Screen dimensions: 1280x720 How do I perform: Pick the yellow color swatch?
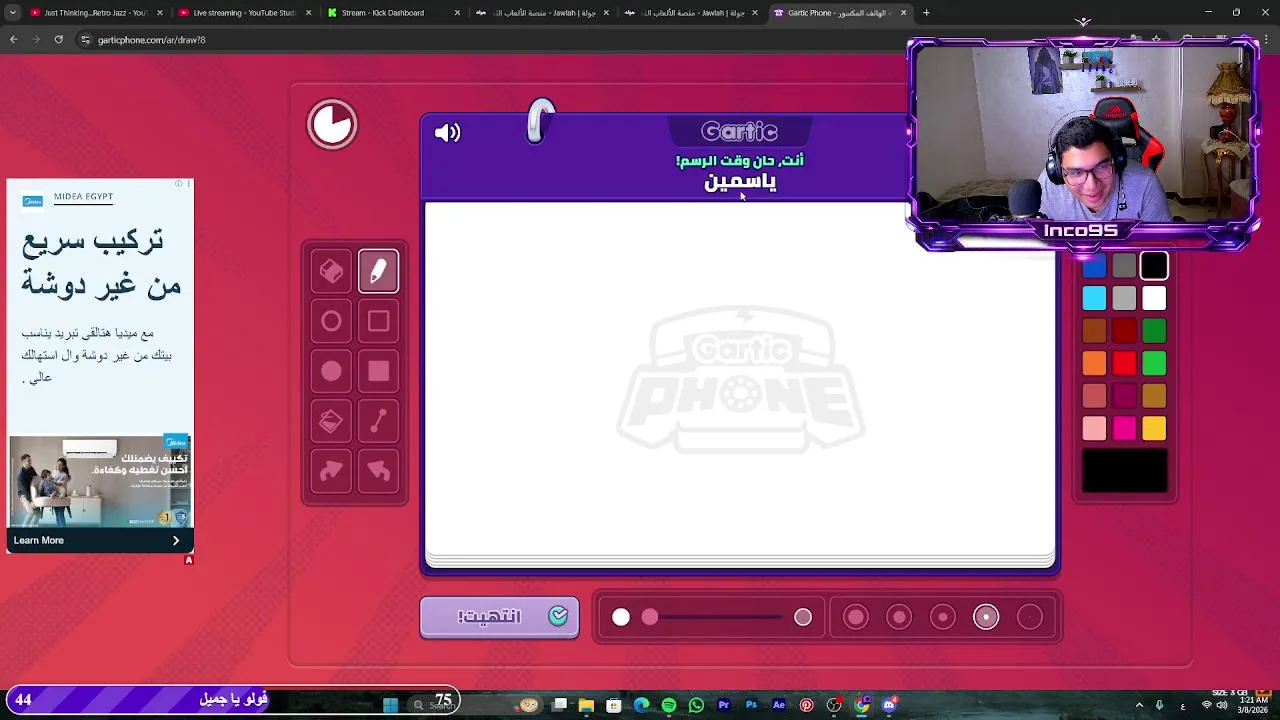point(1154,428)
